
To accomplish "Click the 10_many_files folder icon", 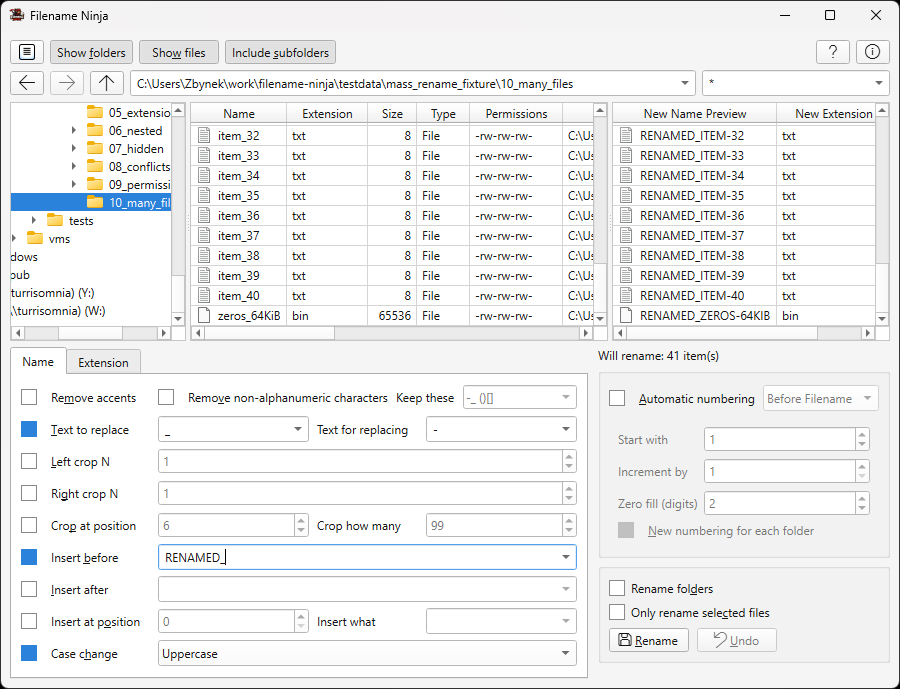I will pos(95,202).
